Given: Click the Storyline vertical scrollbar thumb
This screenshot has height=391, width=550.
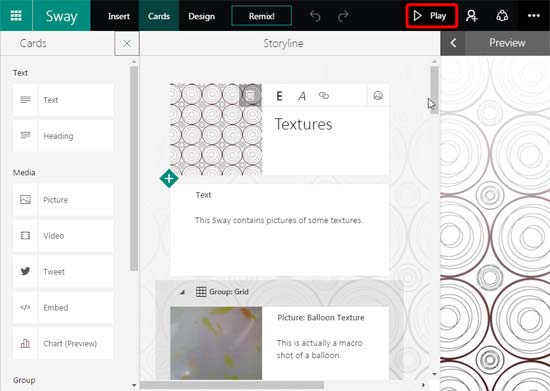Looking at the screenshot, I should pos(434,89).
